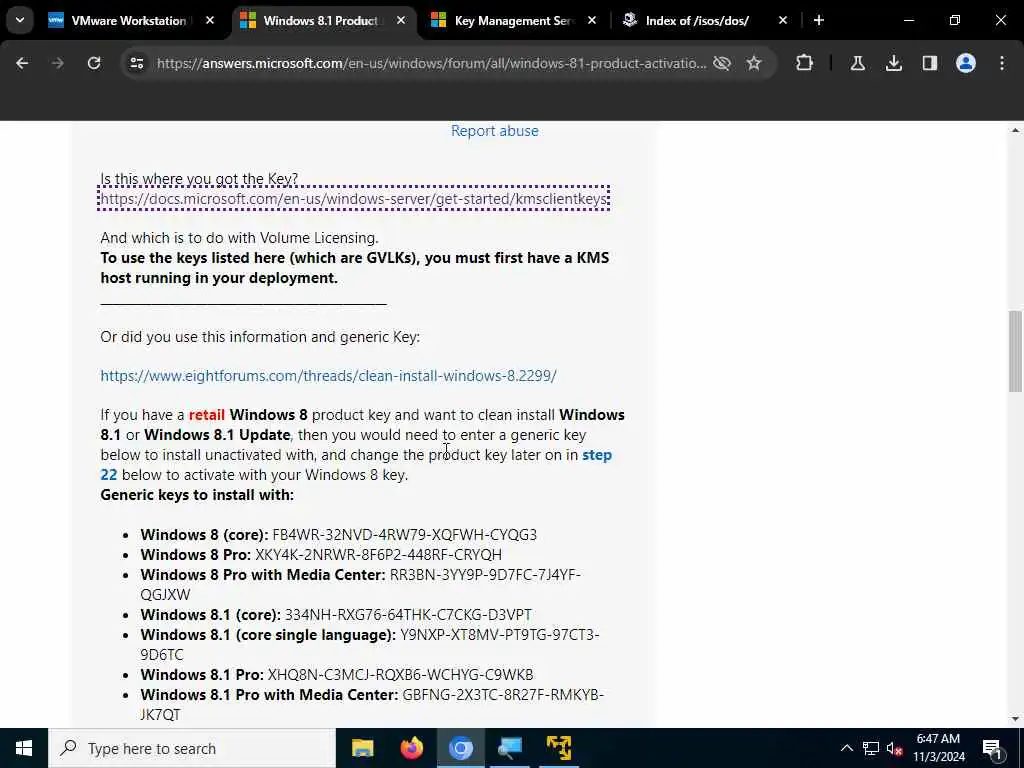Viewport: 1024px width, 768px height.
Task: Click Windows 8.1 core single language entry
Action: click(370, 644)
